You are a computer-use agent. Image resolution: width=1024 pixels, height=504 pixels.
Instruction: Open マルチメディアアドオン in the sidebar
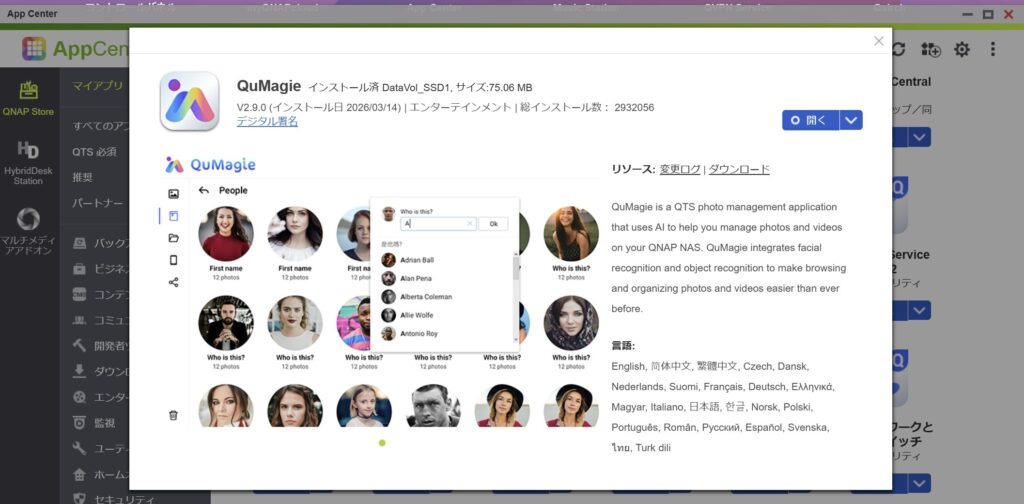pyautogui.click(x=28, y=232)
